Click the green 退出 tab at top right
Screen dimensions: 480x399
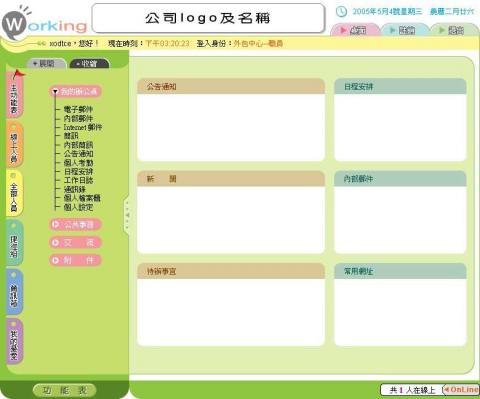click(x=454, y=30)
